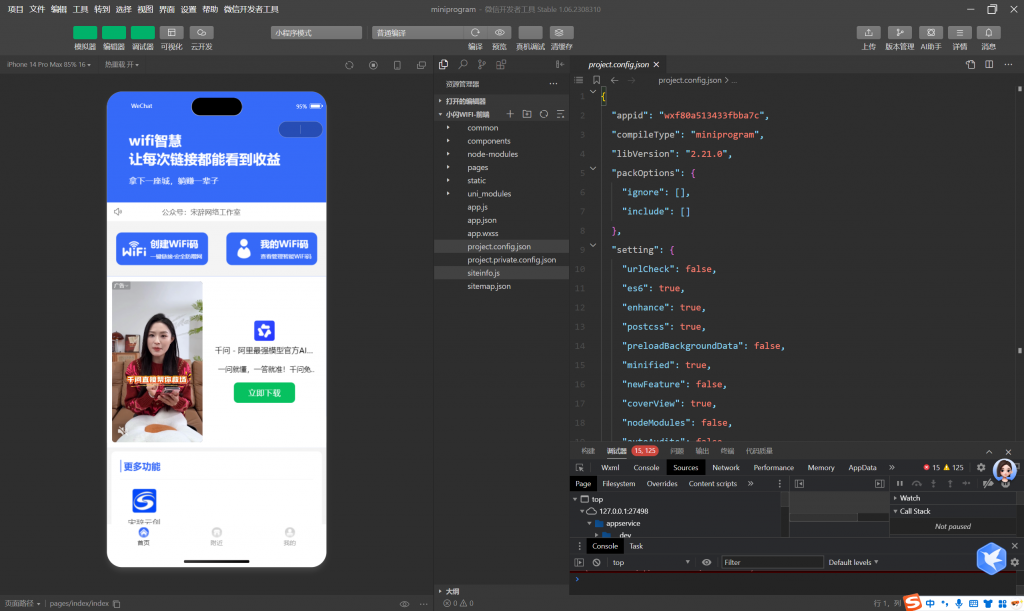The image size is (1024, 611).
Task: Switch to the Network tab
Action: point(726,467)
